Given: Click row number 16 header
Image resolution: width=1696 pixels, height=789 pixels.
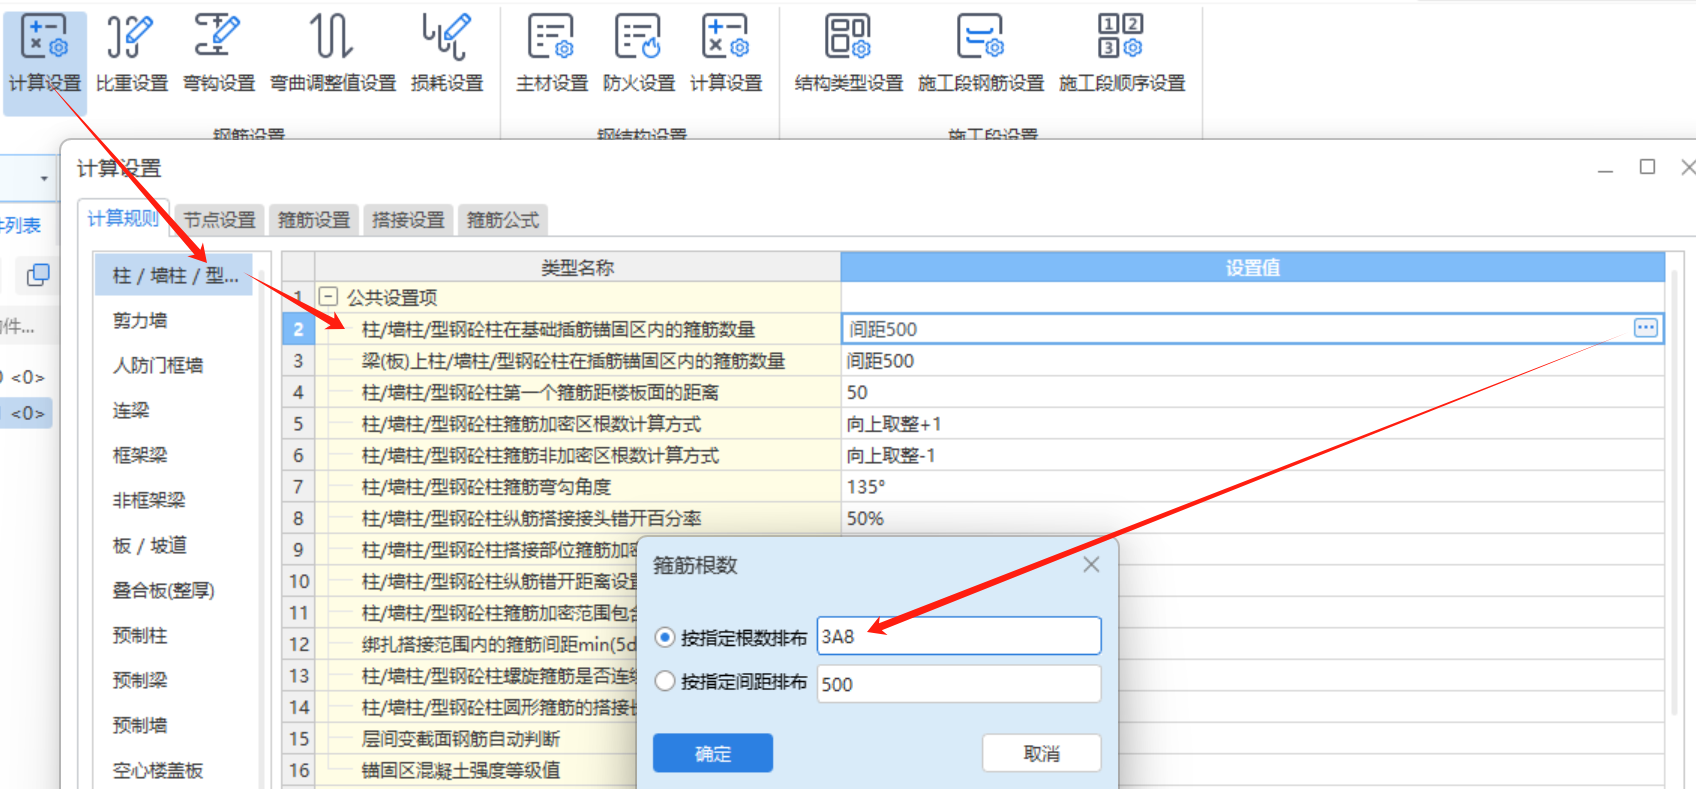Looking at the screenshot, I should tap(298, 770).
